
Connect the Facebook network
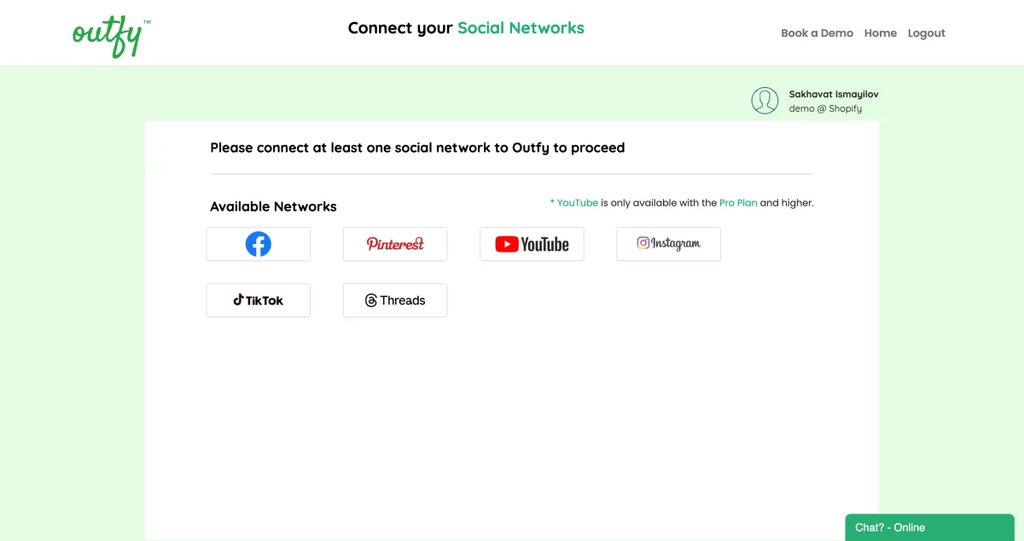(258, 244)
